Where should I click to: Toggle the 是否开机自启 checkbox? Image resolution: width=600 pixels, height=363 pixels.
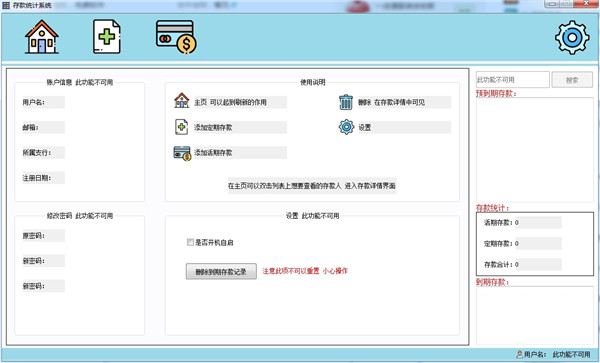point(190,242)
